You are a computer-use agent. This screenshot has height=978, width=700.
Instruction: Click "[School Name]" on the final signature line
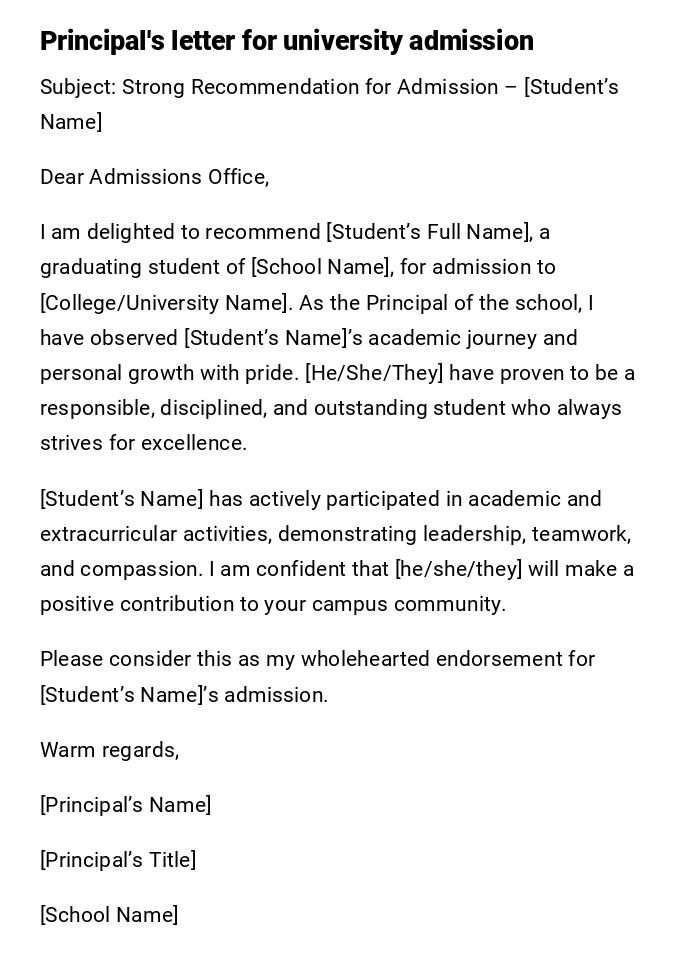109,915
